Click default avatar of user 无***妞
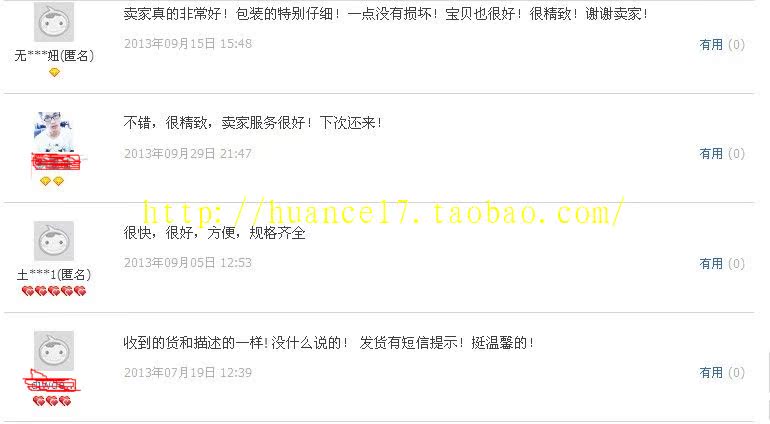Image resolution: width=770 pixels, height=424 pixels. point(54,22)
